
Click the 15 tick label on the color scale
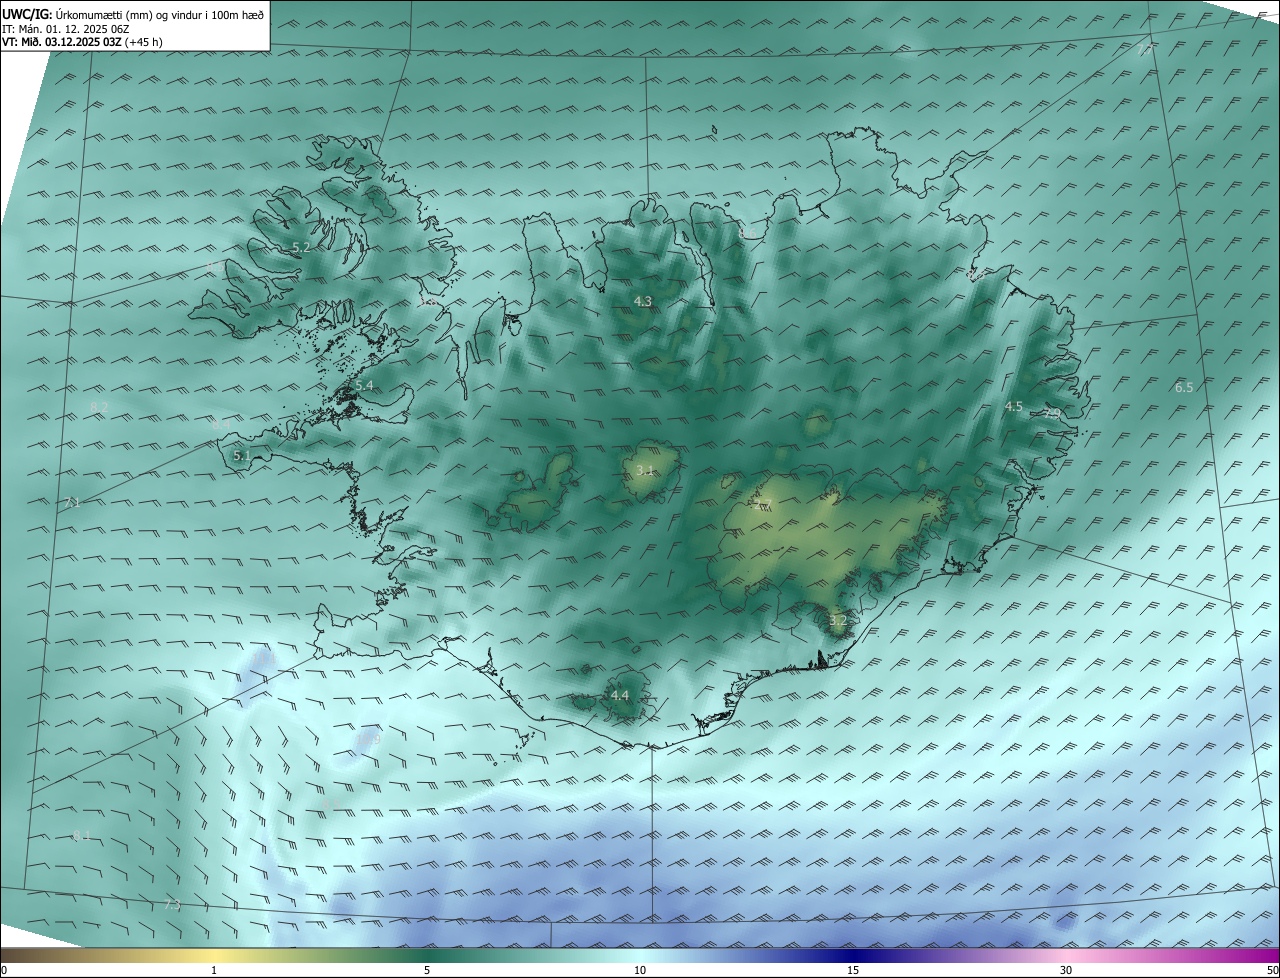click(853, 970)
